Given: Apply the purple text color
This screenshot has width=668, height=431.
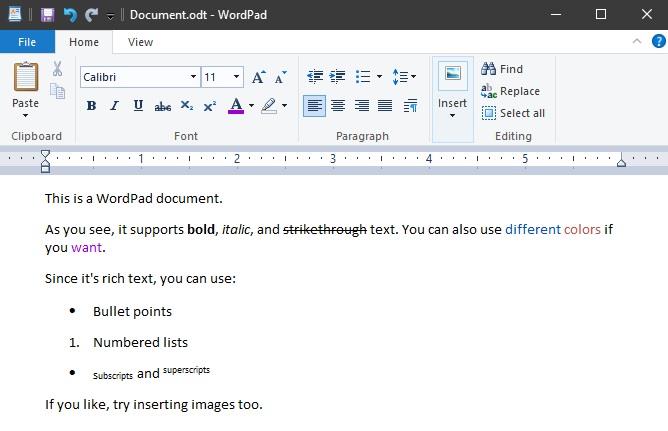Looking at the screenshot, I should pos(236,106).
